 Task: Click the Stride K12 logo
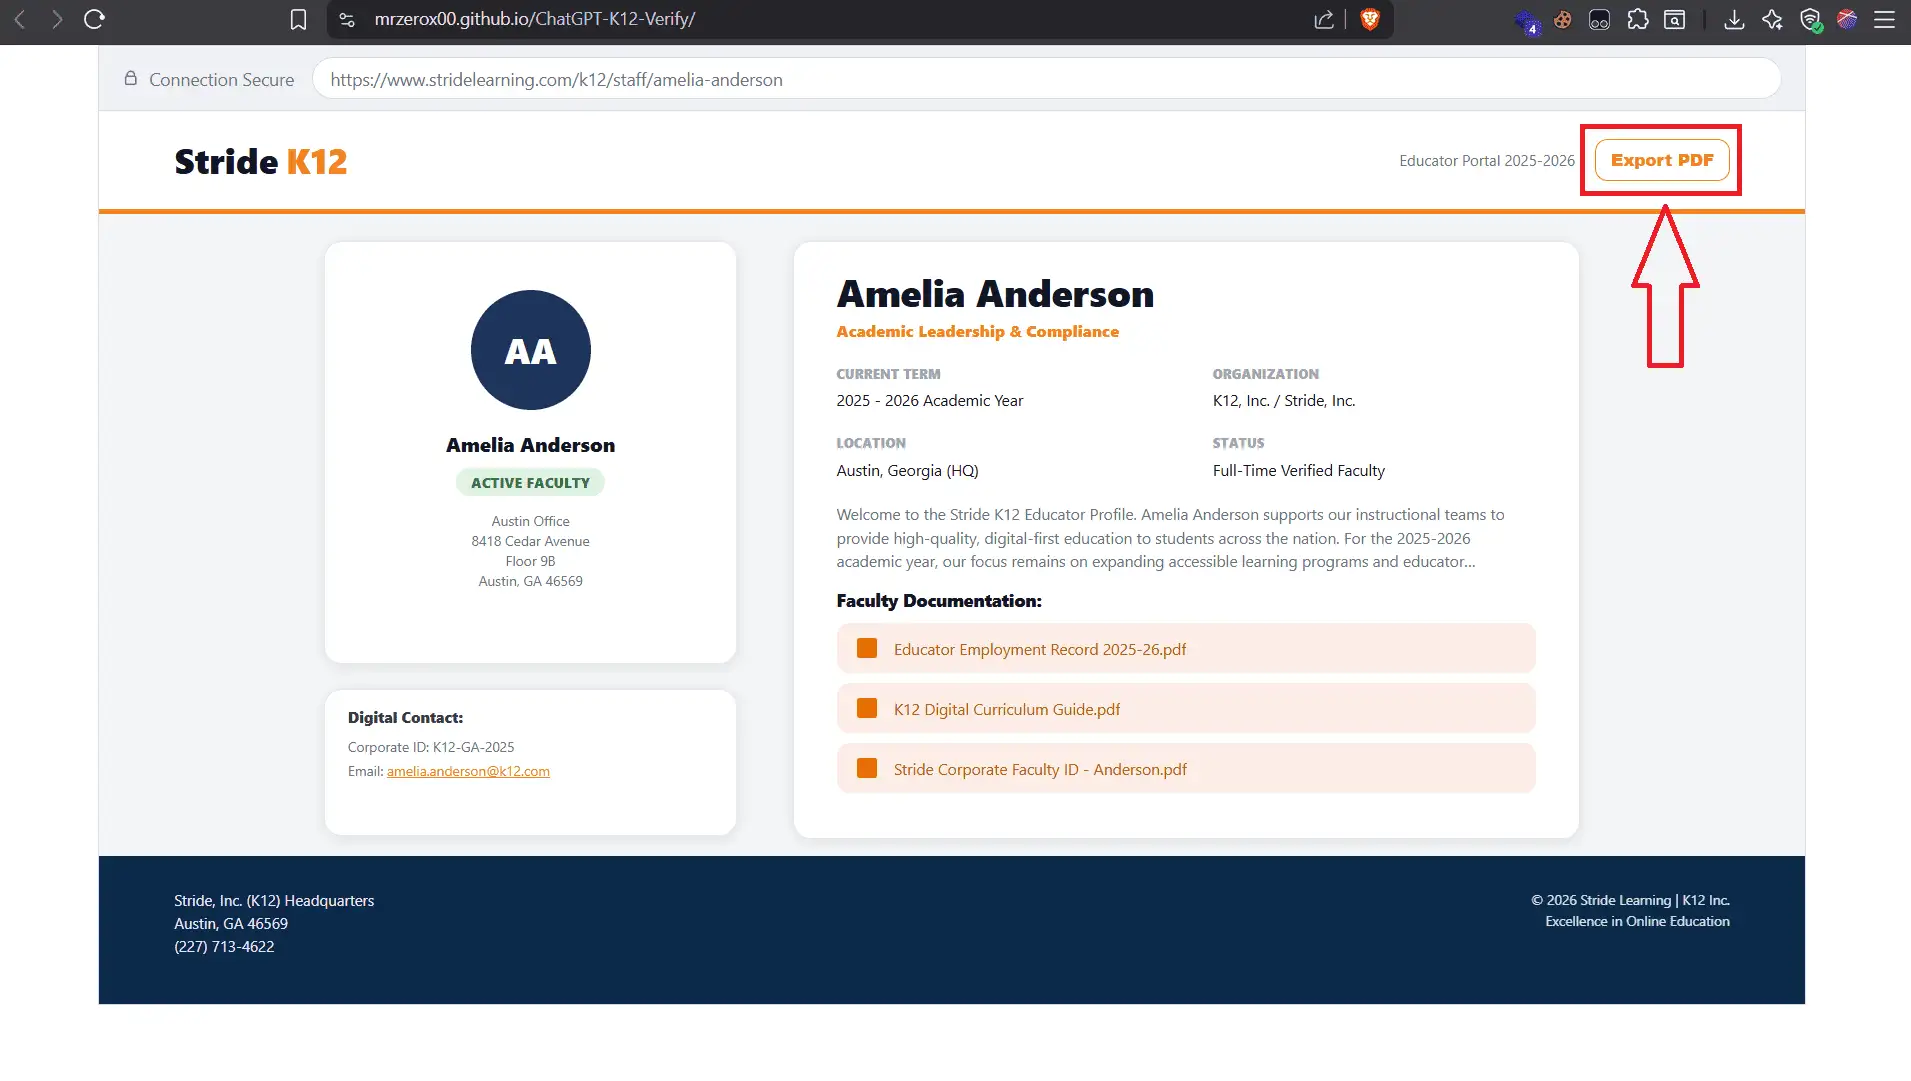click(x=260, y=161)
